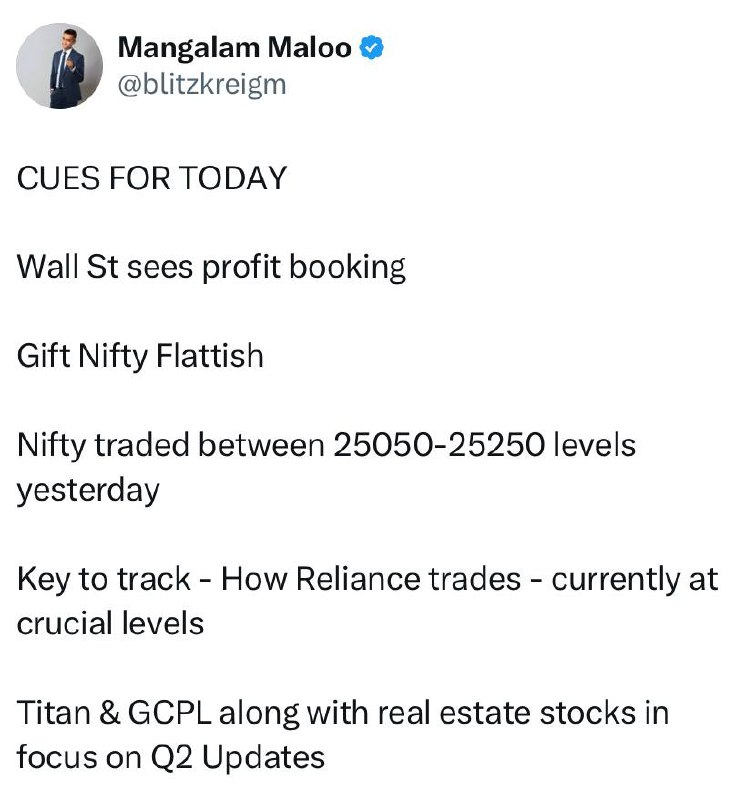Click the word "yesterday"
754x800 pixels.
coord(88,491)
